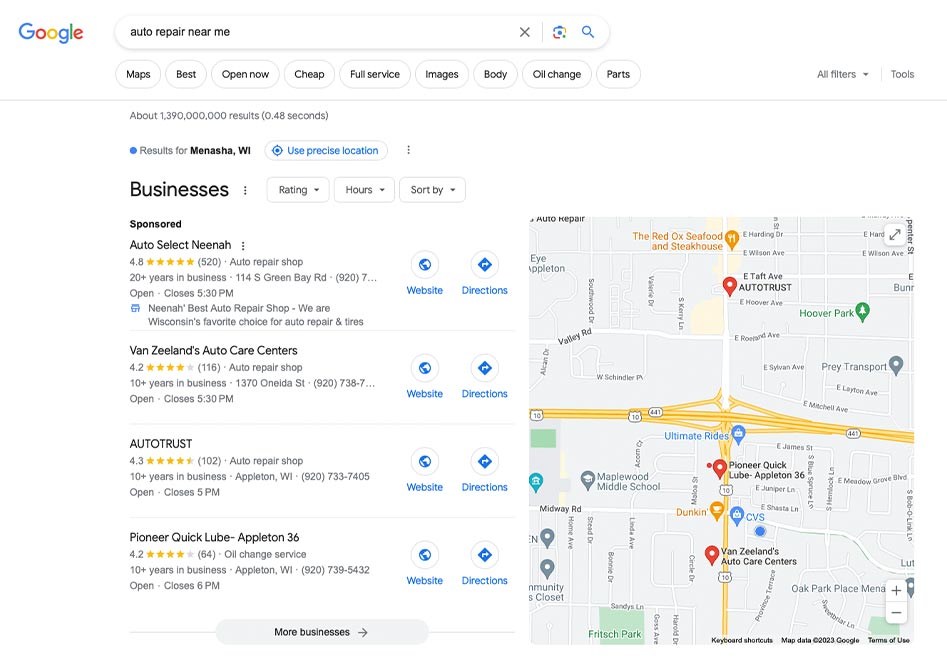The width and height of the screenshot is (947, 664).
Task: Get directions to AUTOTRUST
Action: pos(484,462)
